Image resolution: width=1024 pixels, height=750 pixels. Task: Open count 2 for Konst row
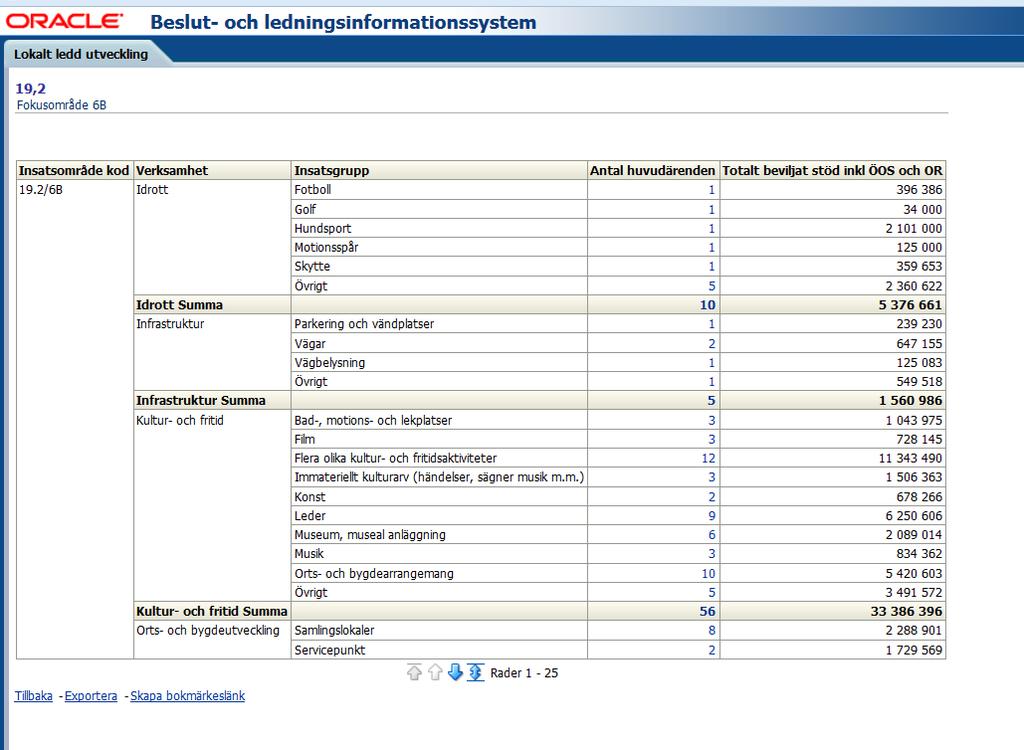coord(712,497)
